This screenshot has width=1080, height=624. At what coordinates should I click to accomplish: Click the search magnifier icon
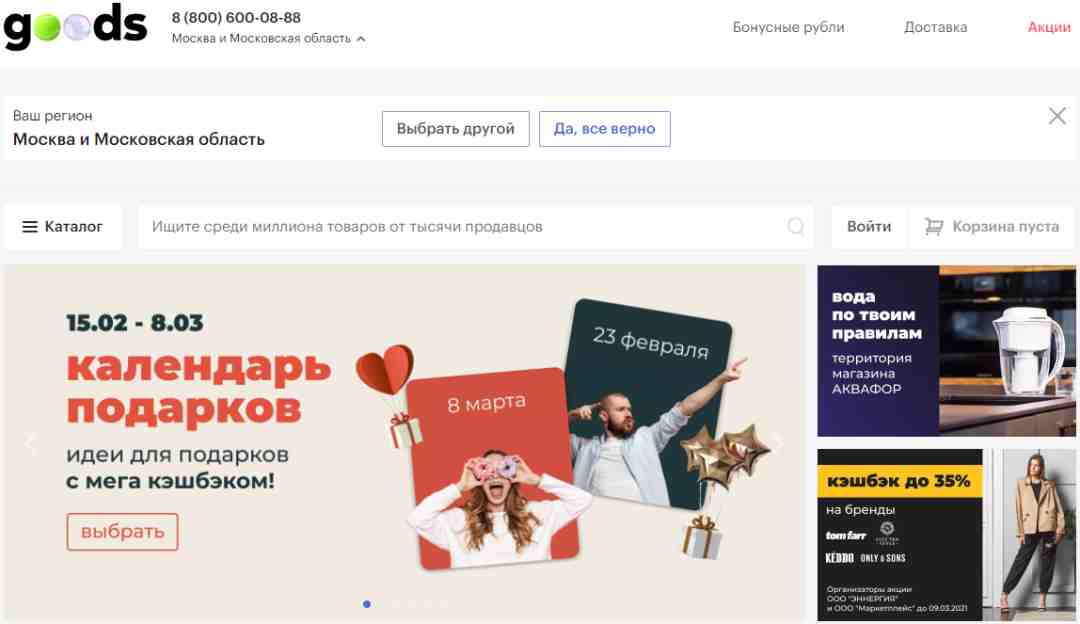(x=796, y=227)
